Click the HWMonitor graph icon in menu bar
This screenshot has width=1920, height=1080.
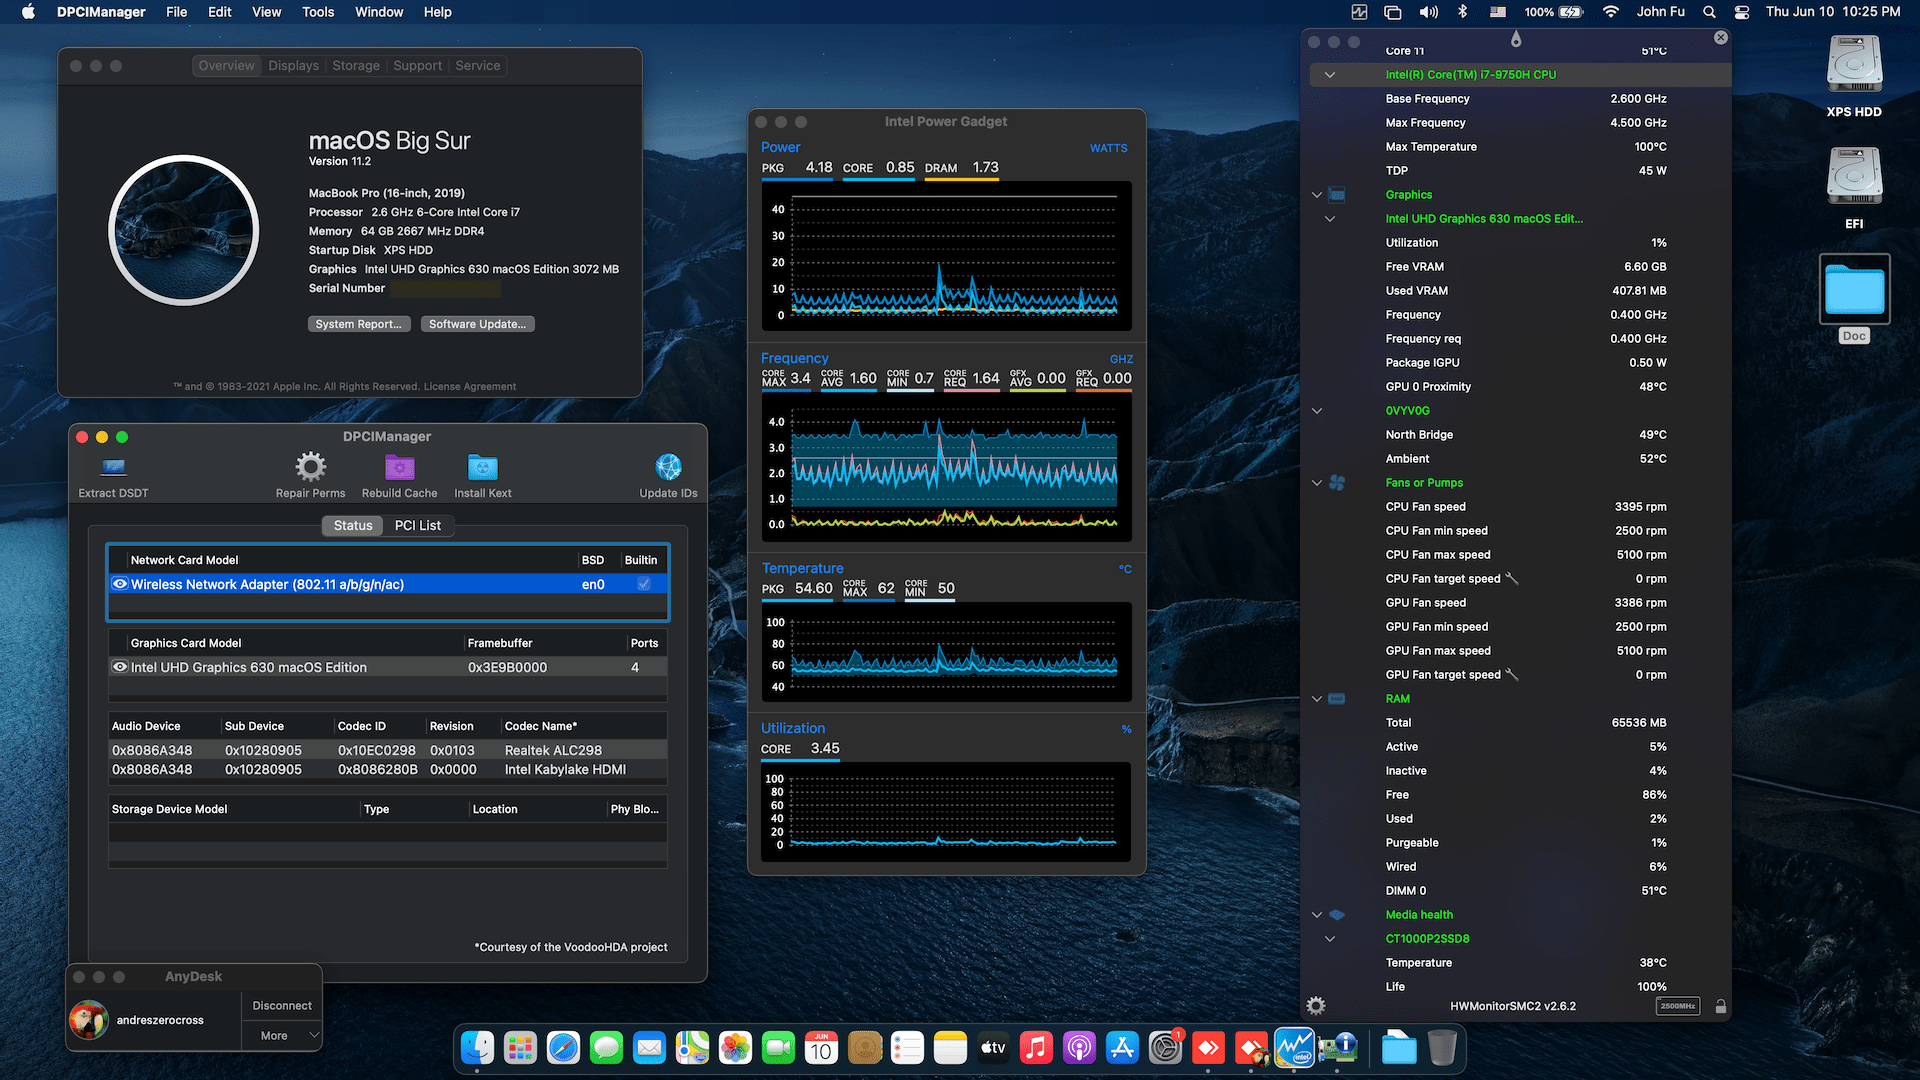[x=1359, y=12]
